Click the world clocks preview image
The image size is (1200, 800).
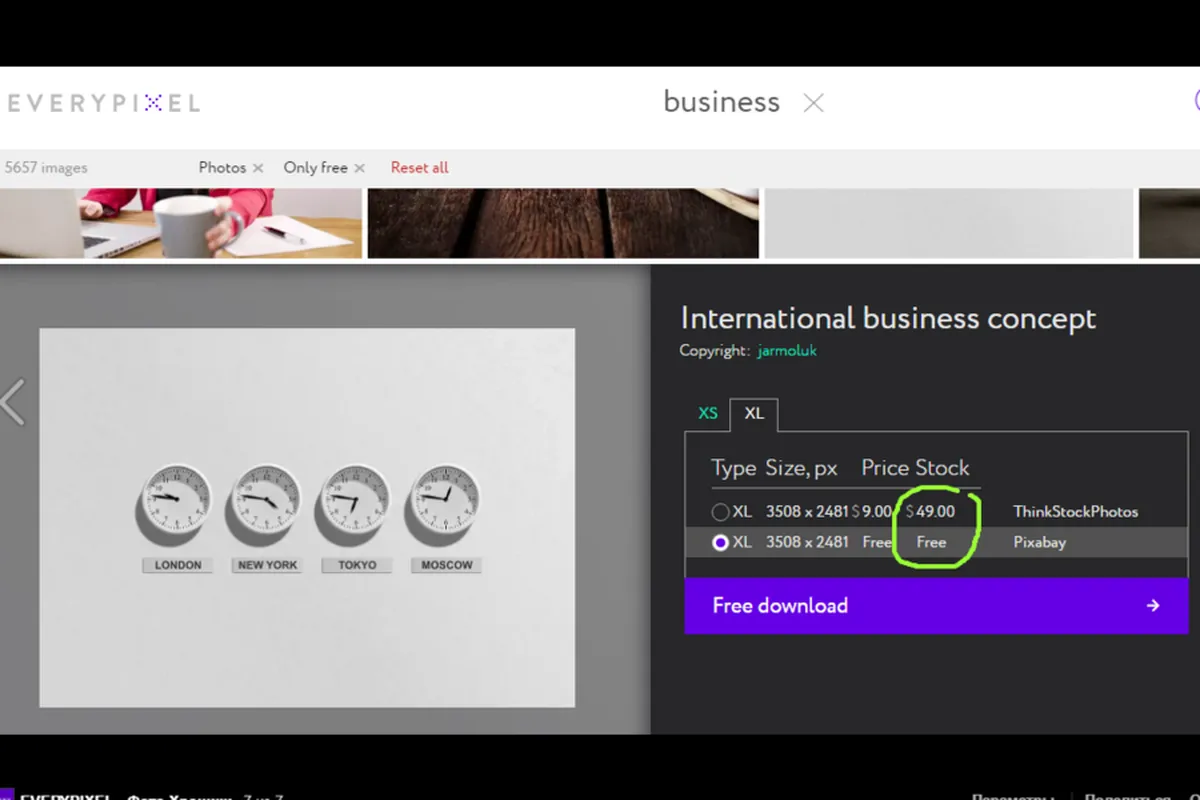coord(307,518)
